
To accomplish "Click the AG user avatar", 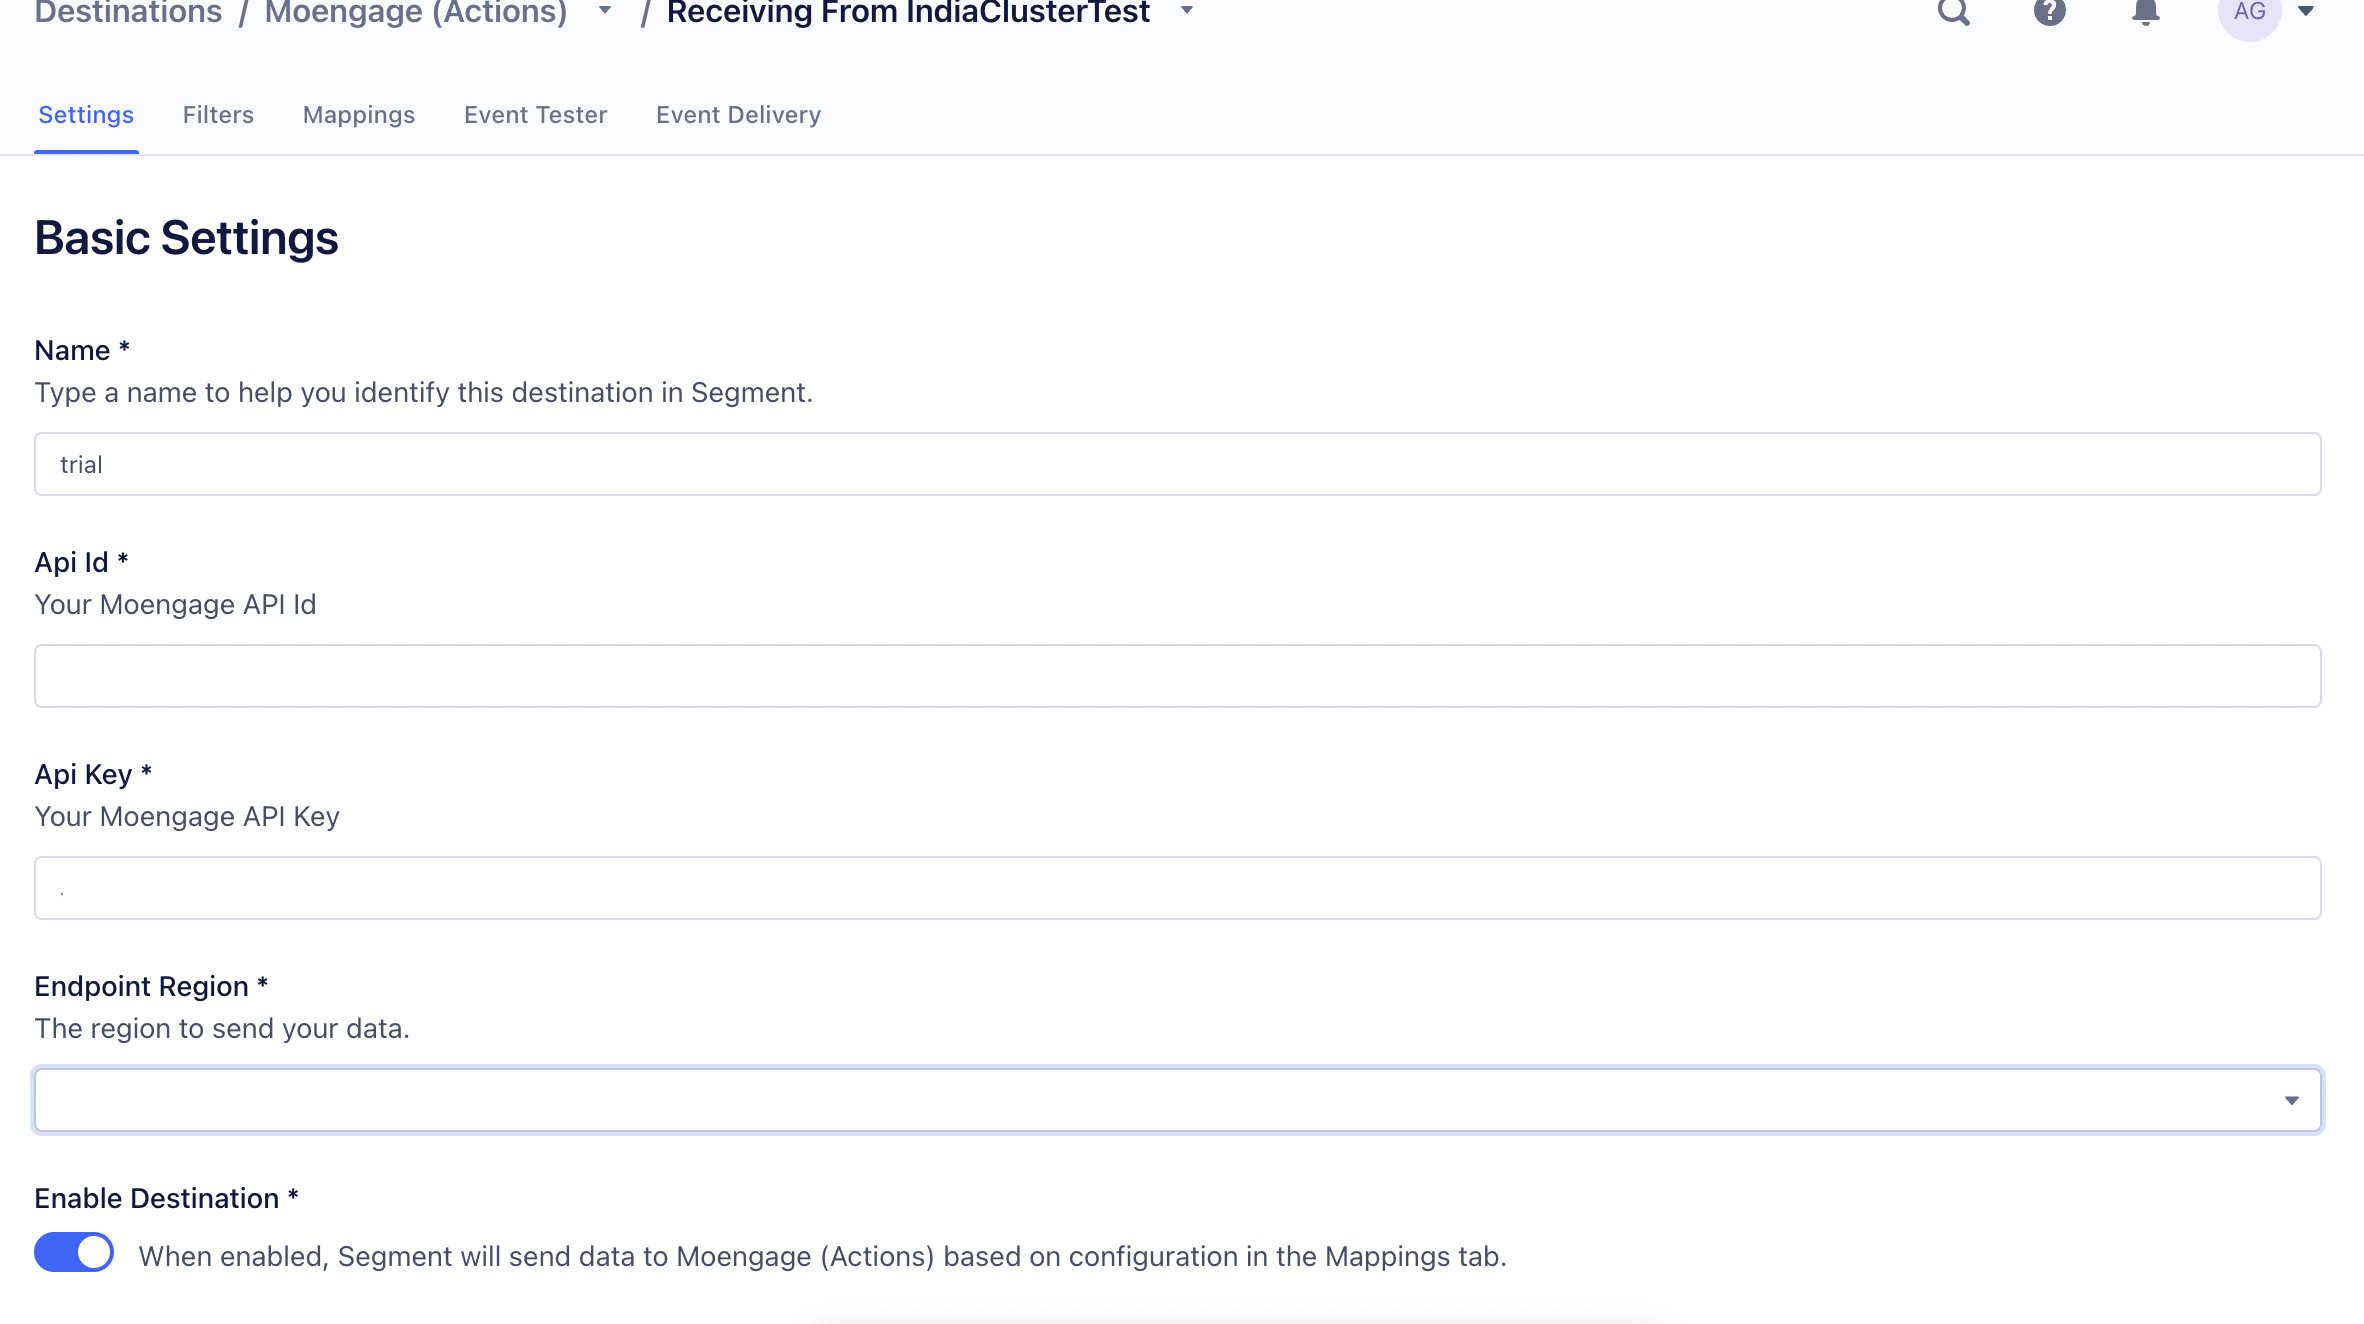I will pos(2249,13).
